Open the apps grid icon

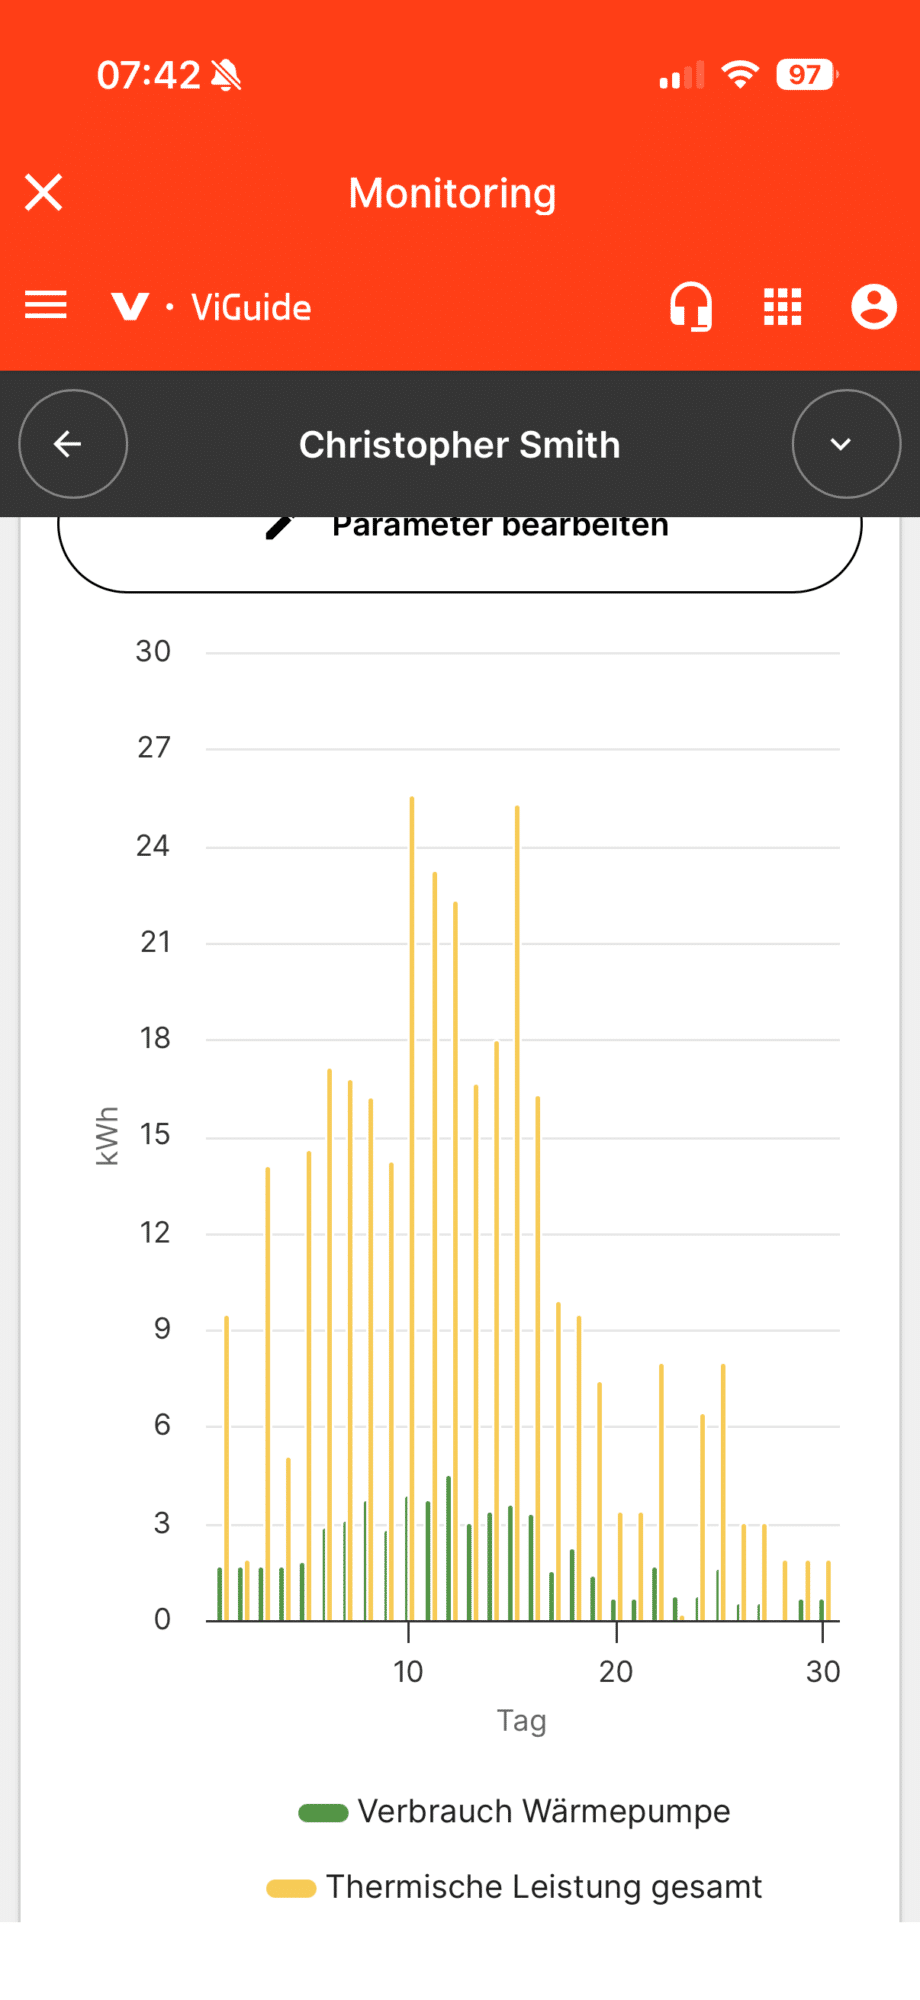[x=783, y=307]
